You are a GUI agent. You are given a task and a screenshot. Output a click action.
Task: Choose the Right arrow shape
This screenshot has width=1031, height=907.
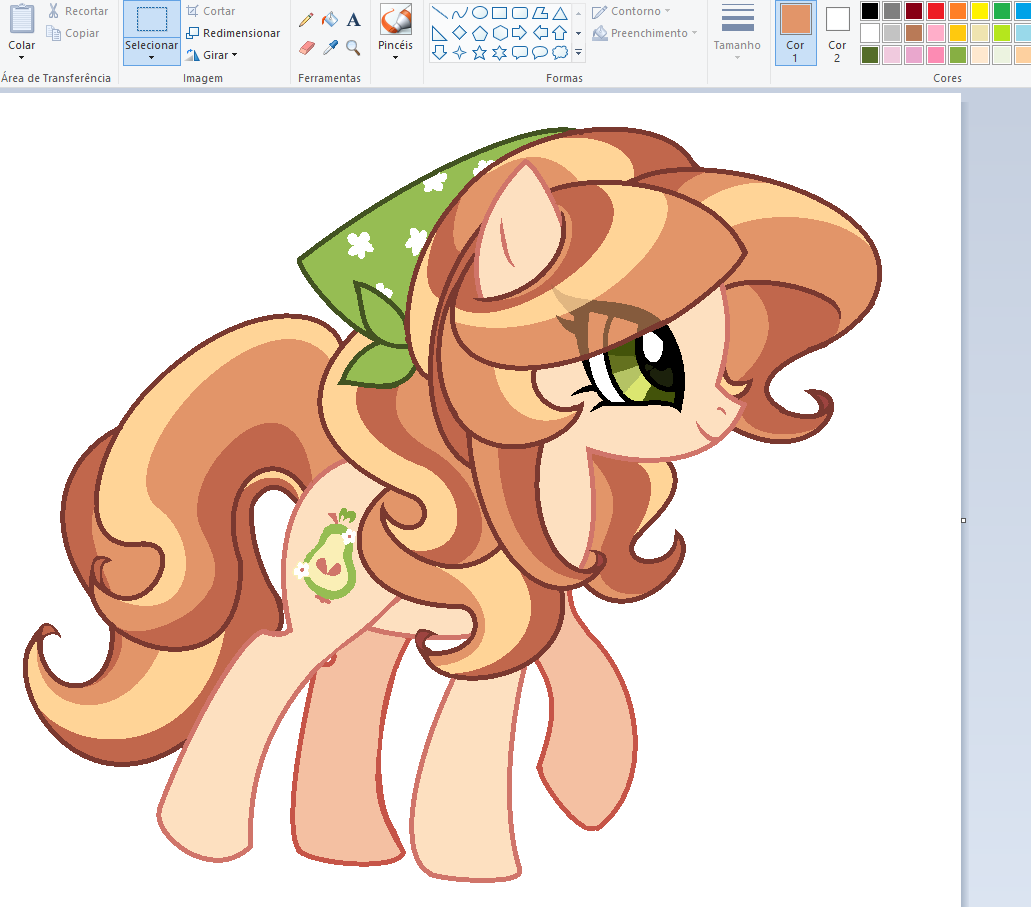[520, 33]
